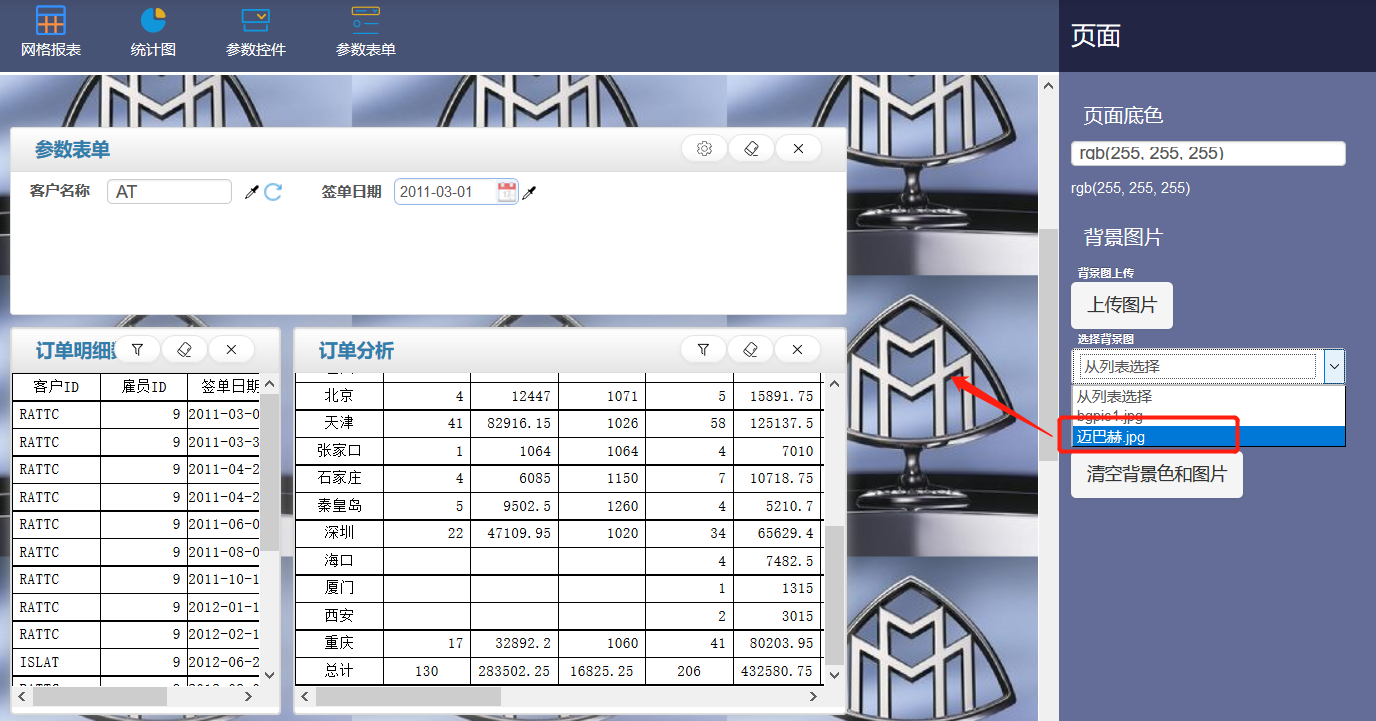Screen dimensions: 1376x721
Task: Click the 283502.25 total cell
Action: [x=514, y=671]
